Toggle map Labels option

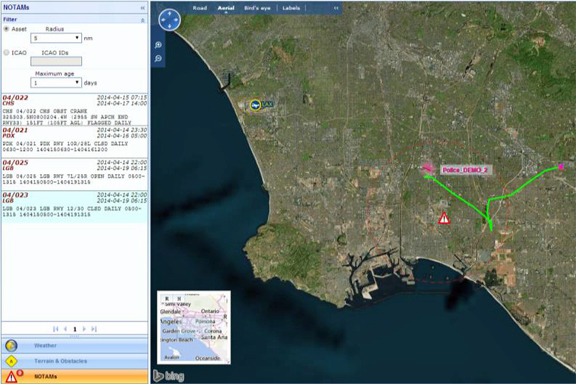coord(291,8)
